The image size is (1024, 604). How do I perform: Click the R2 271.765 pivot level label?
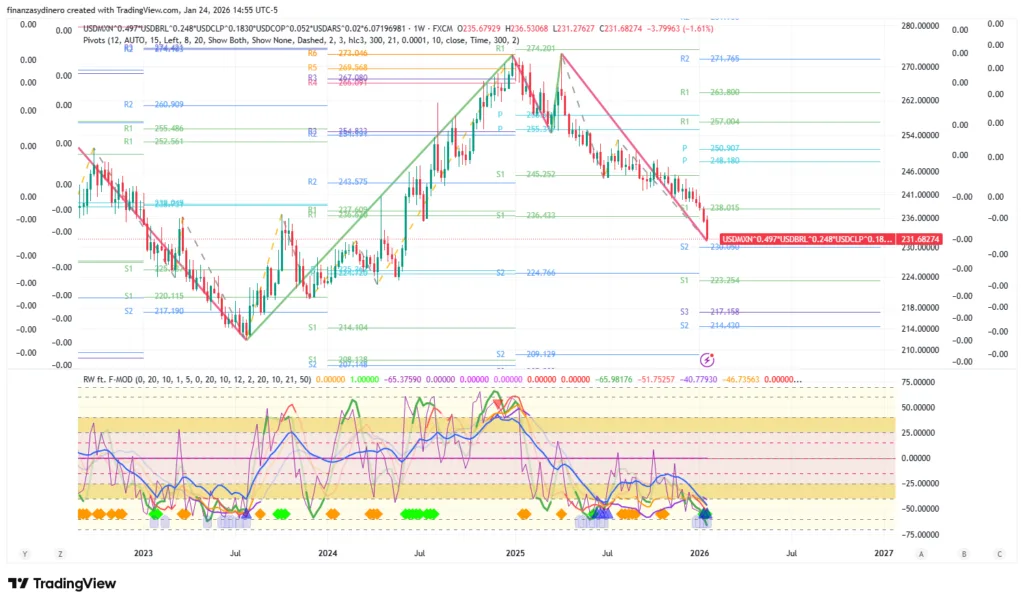pos(716,60)
